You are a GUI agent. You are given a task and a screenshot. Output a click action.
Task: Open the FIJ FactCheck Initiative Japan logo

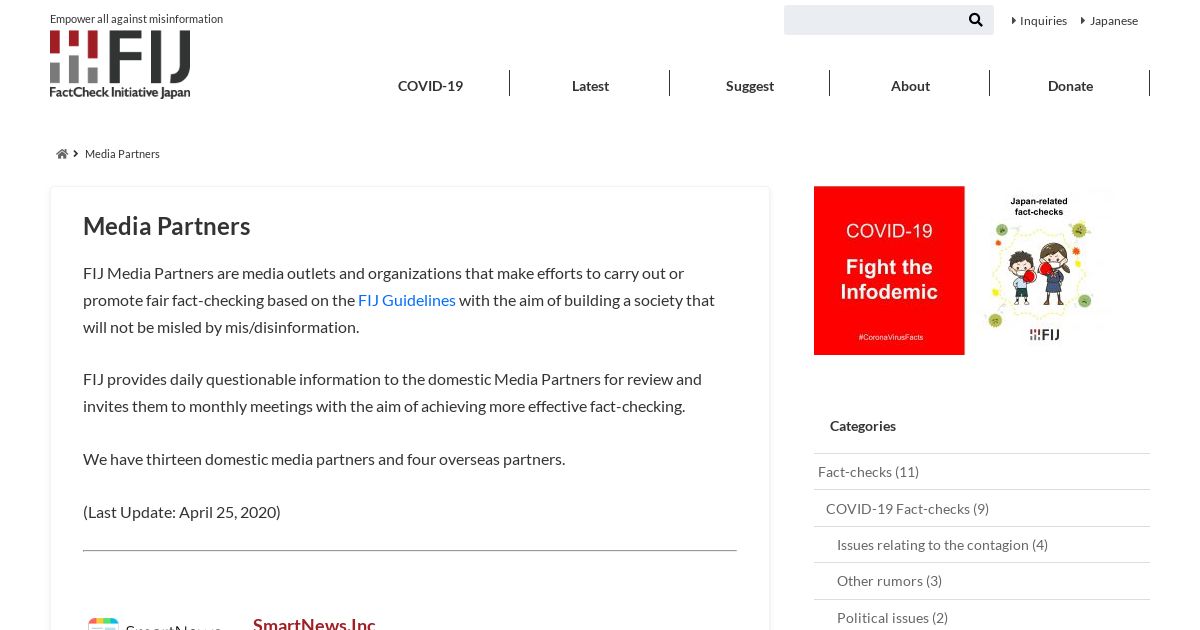(x=120, y=64)
